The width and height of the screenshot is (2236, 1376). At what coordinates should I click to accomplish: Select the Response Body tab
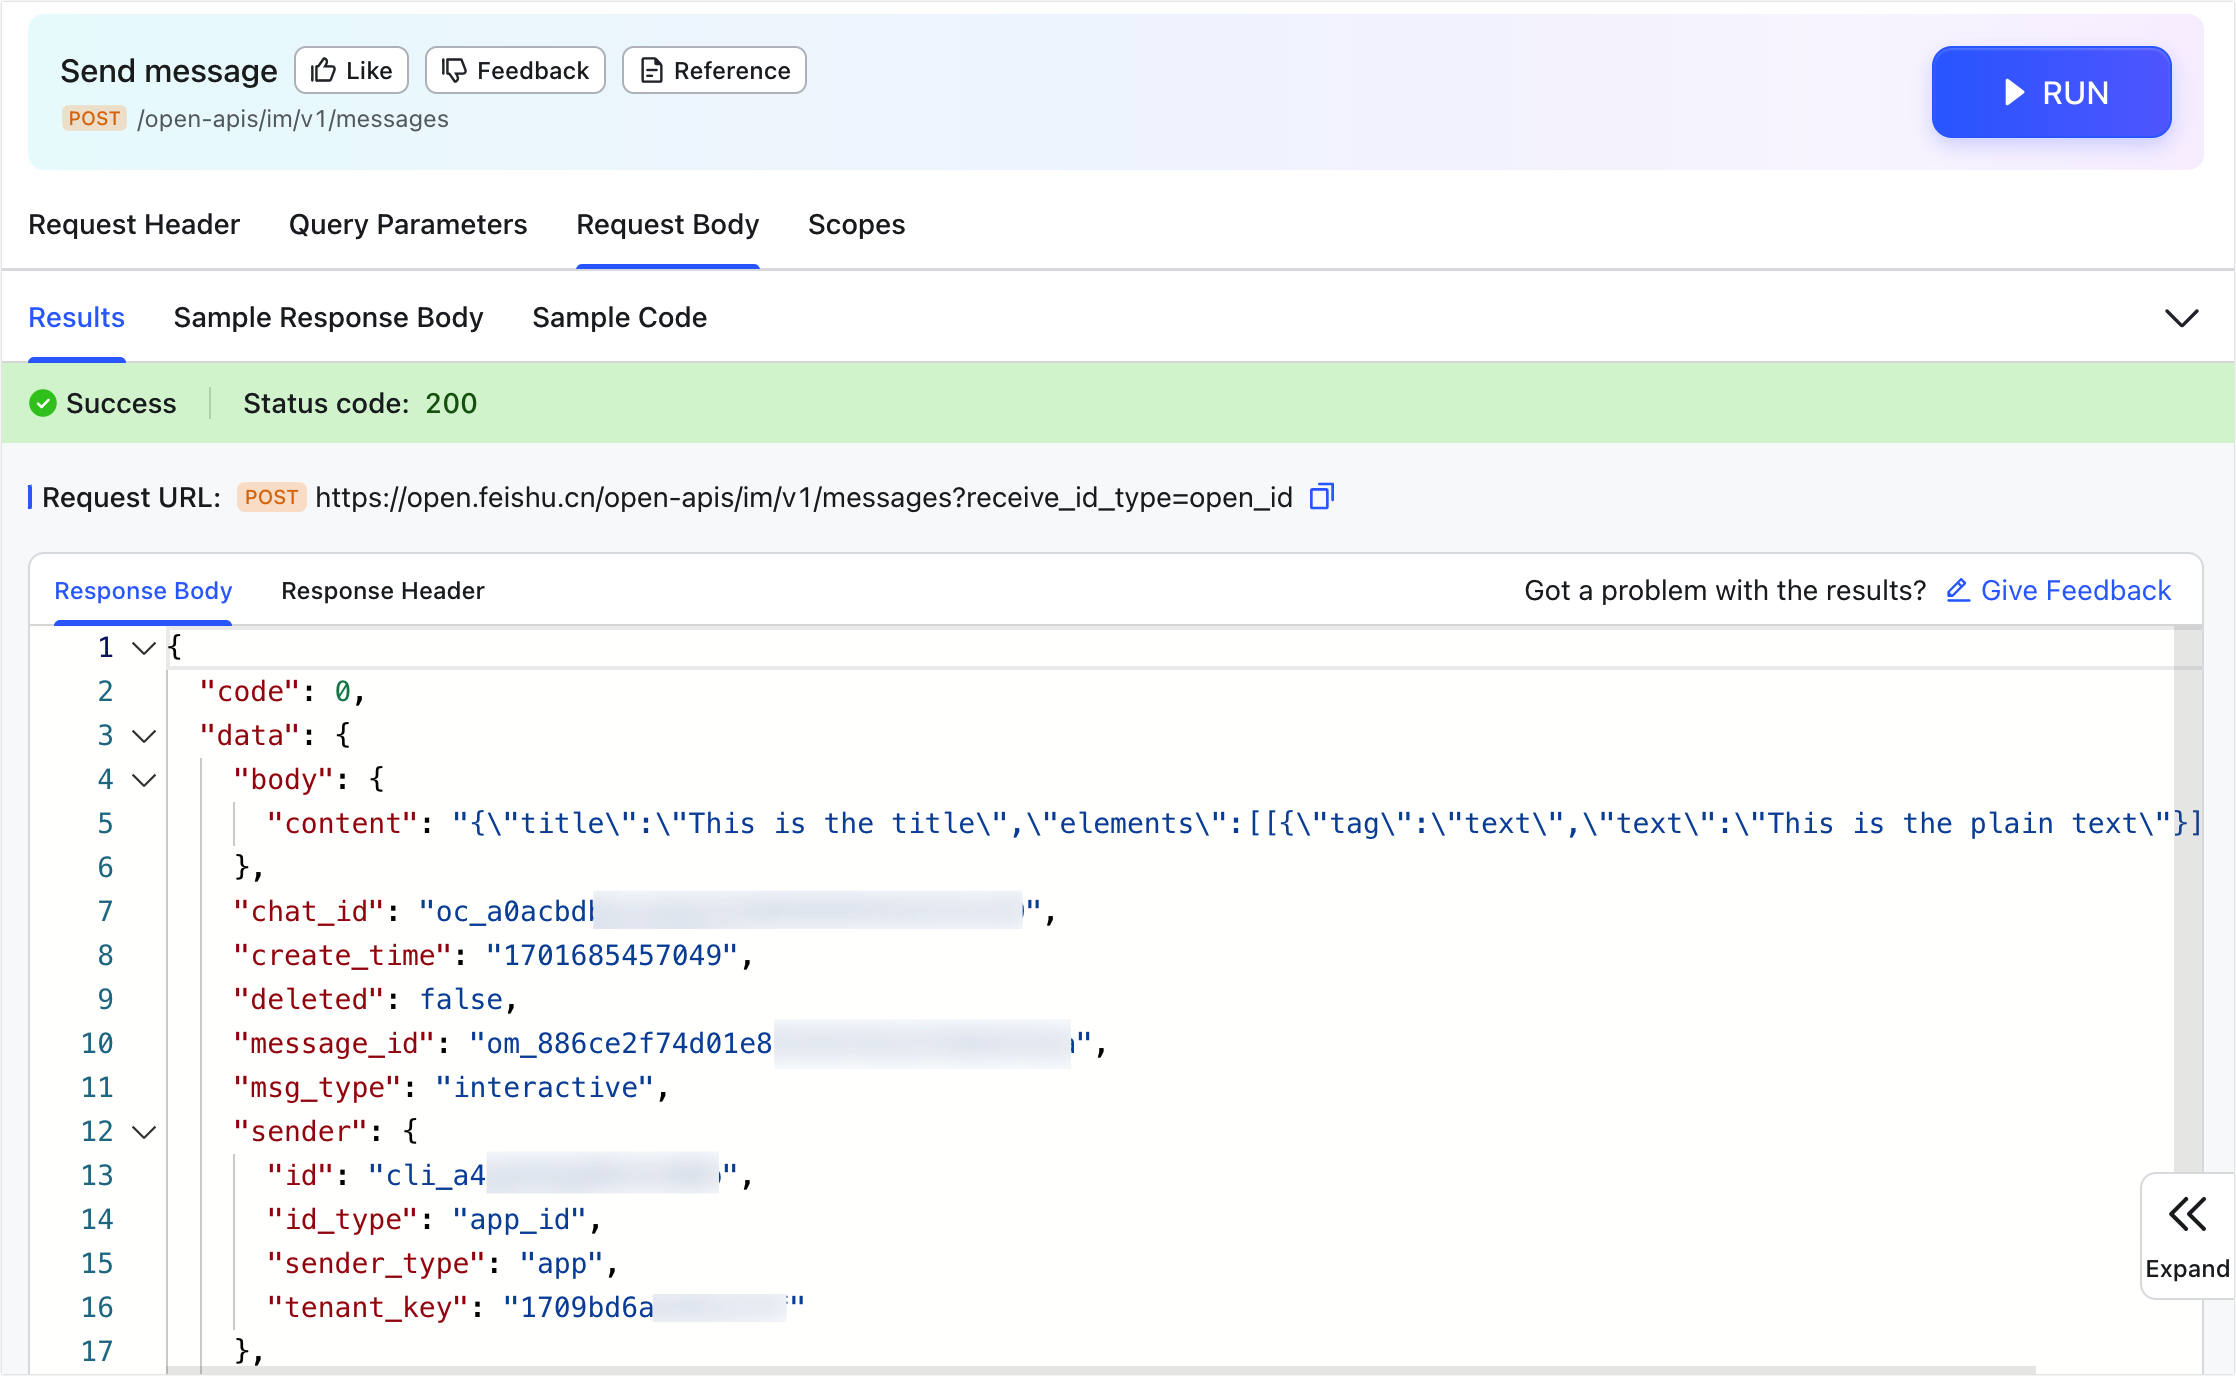point(143,591)
